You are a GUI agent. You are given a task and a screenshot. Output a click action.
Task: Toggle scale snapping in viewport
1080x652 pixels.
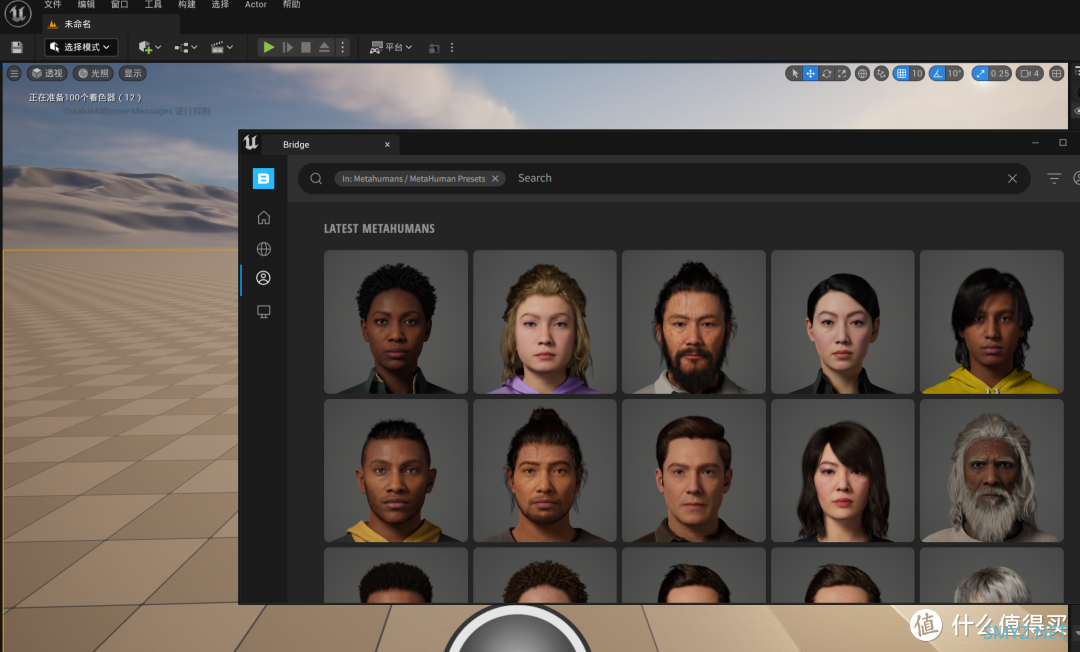980,73
